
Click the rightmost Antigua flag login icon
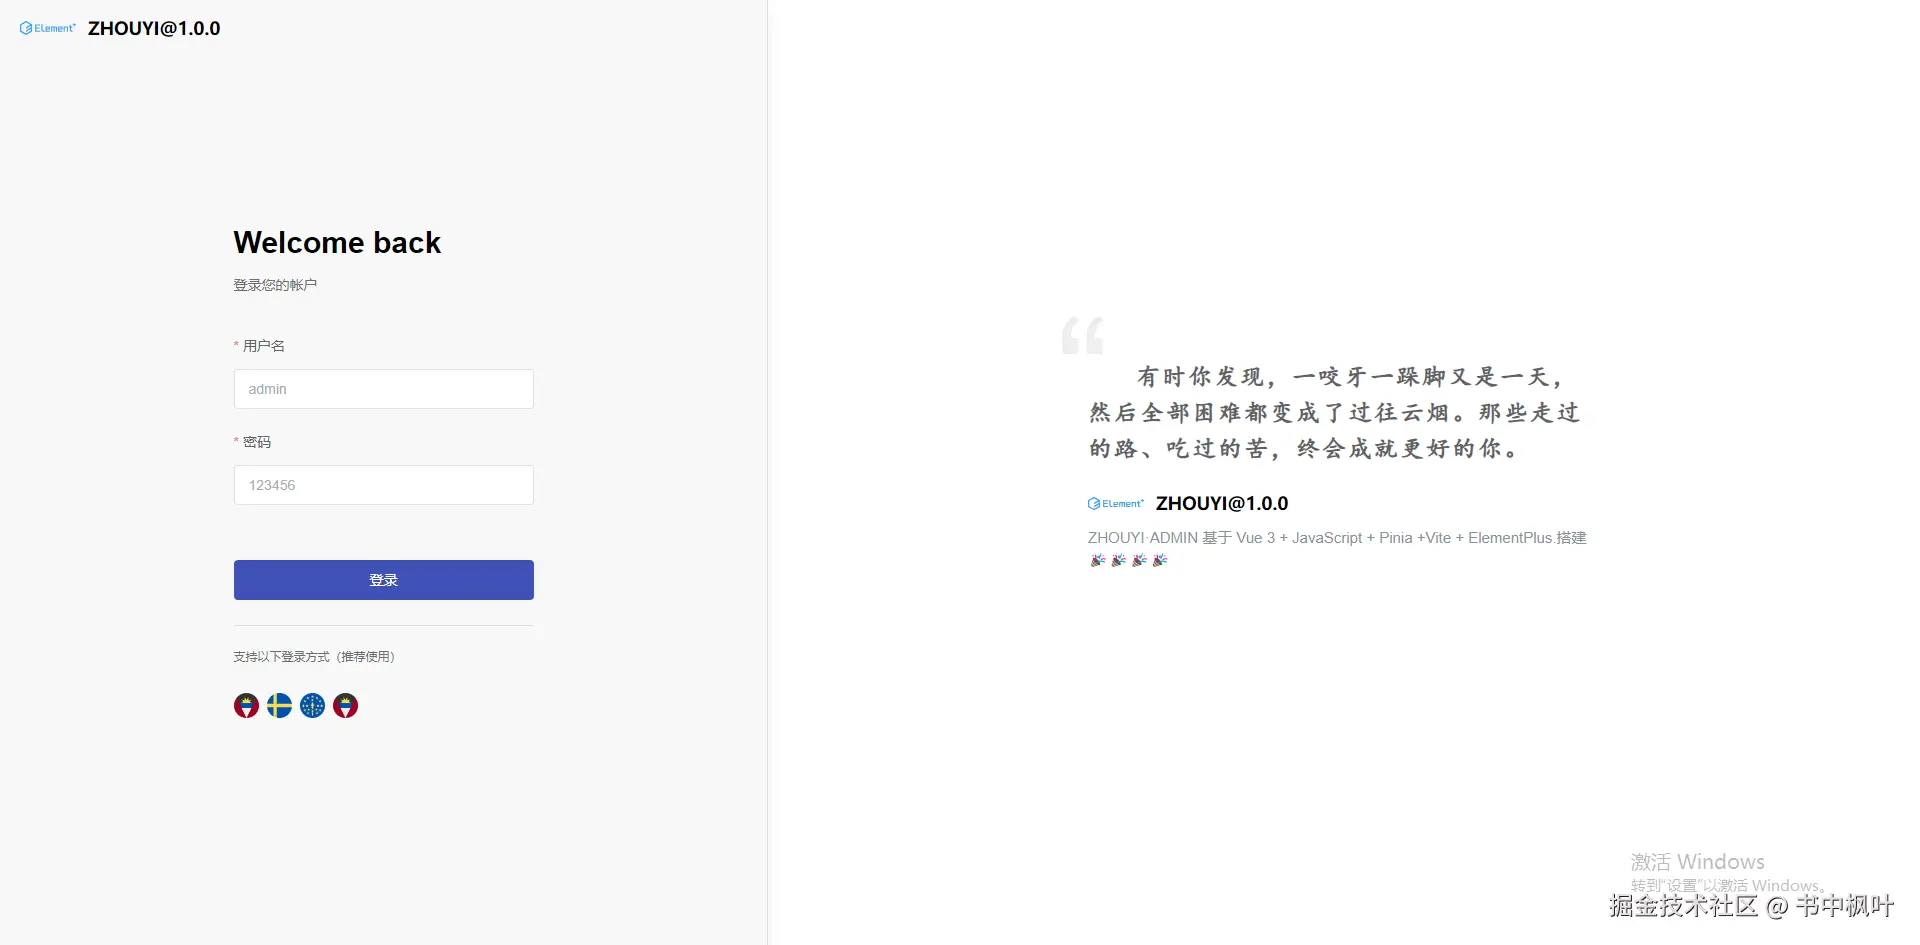(x=345, y=706)
